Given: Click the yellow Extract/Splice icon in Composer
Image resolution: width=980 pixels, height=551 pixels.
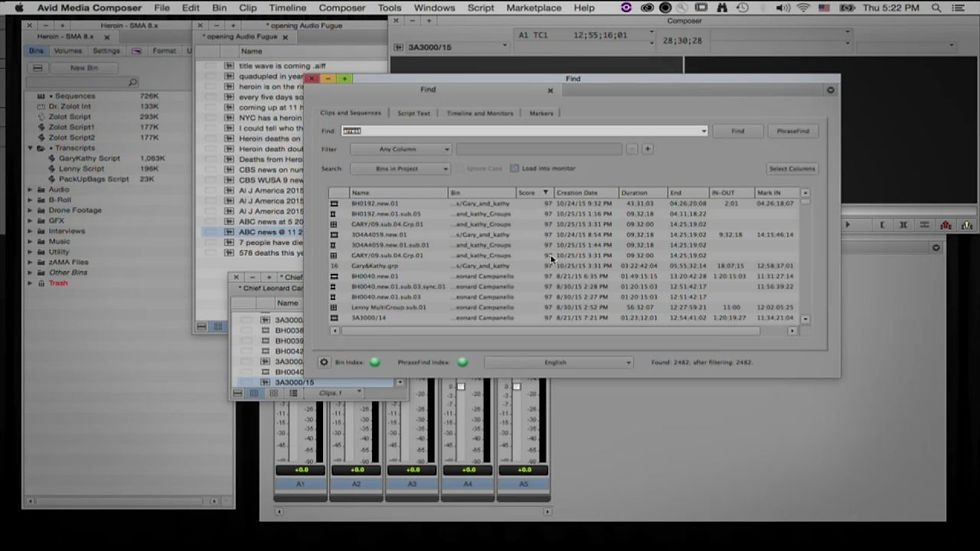Looking at the screenshot, I should 967,225.
